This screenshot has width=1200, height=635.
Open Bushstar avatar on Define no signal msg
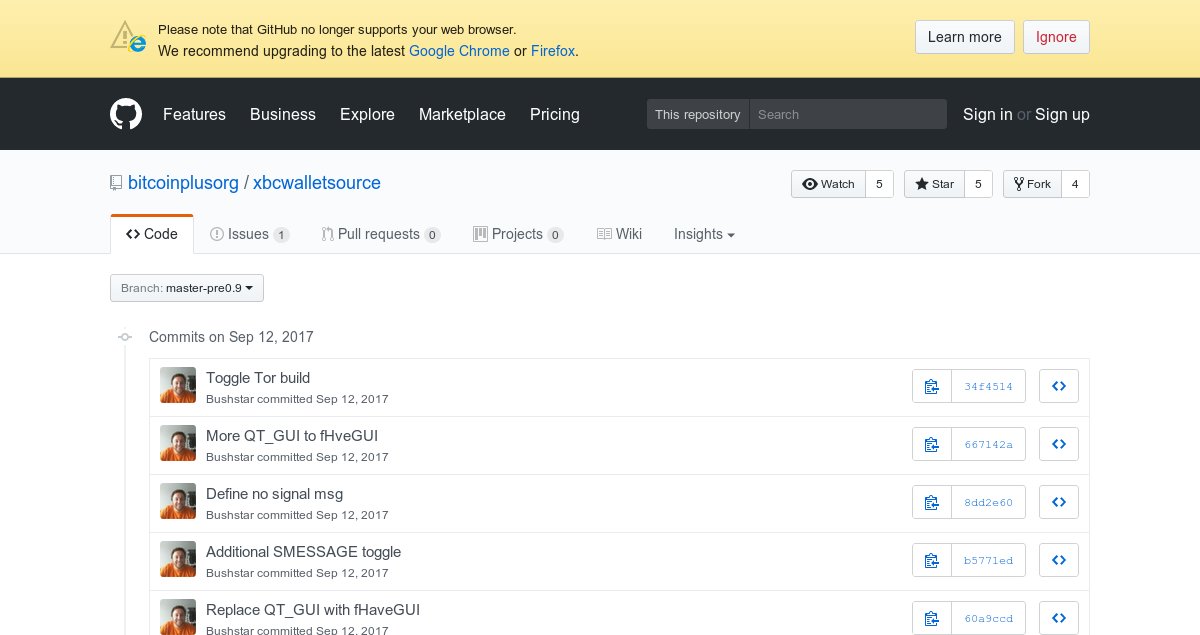point(178,502)
